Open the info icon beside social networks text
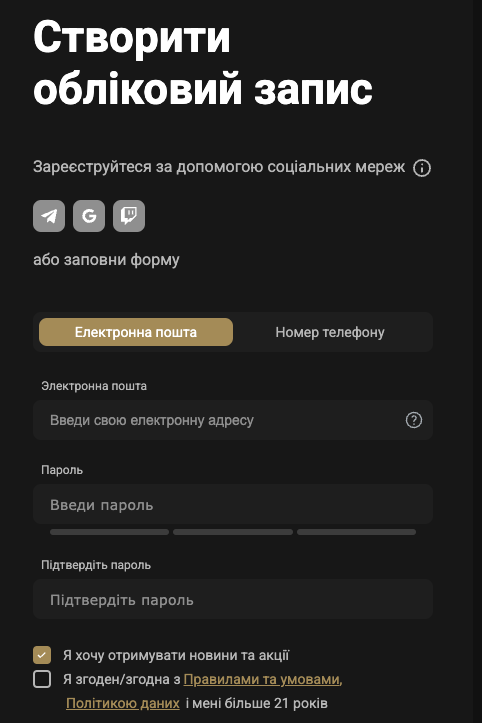Viewport: 482px width, 723px height. (x=422, y=168)
